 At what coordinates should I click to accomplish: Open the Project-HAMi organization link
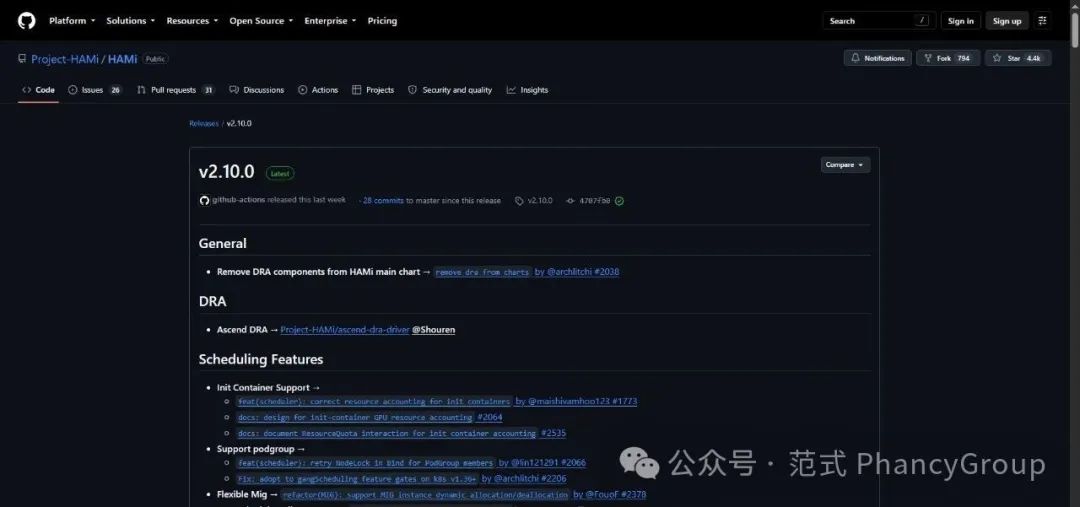[x=65, y=59]
